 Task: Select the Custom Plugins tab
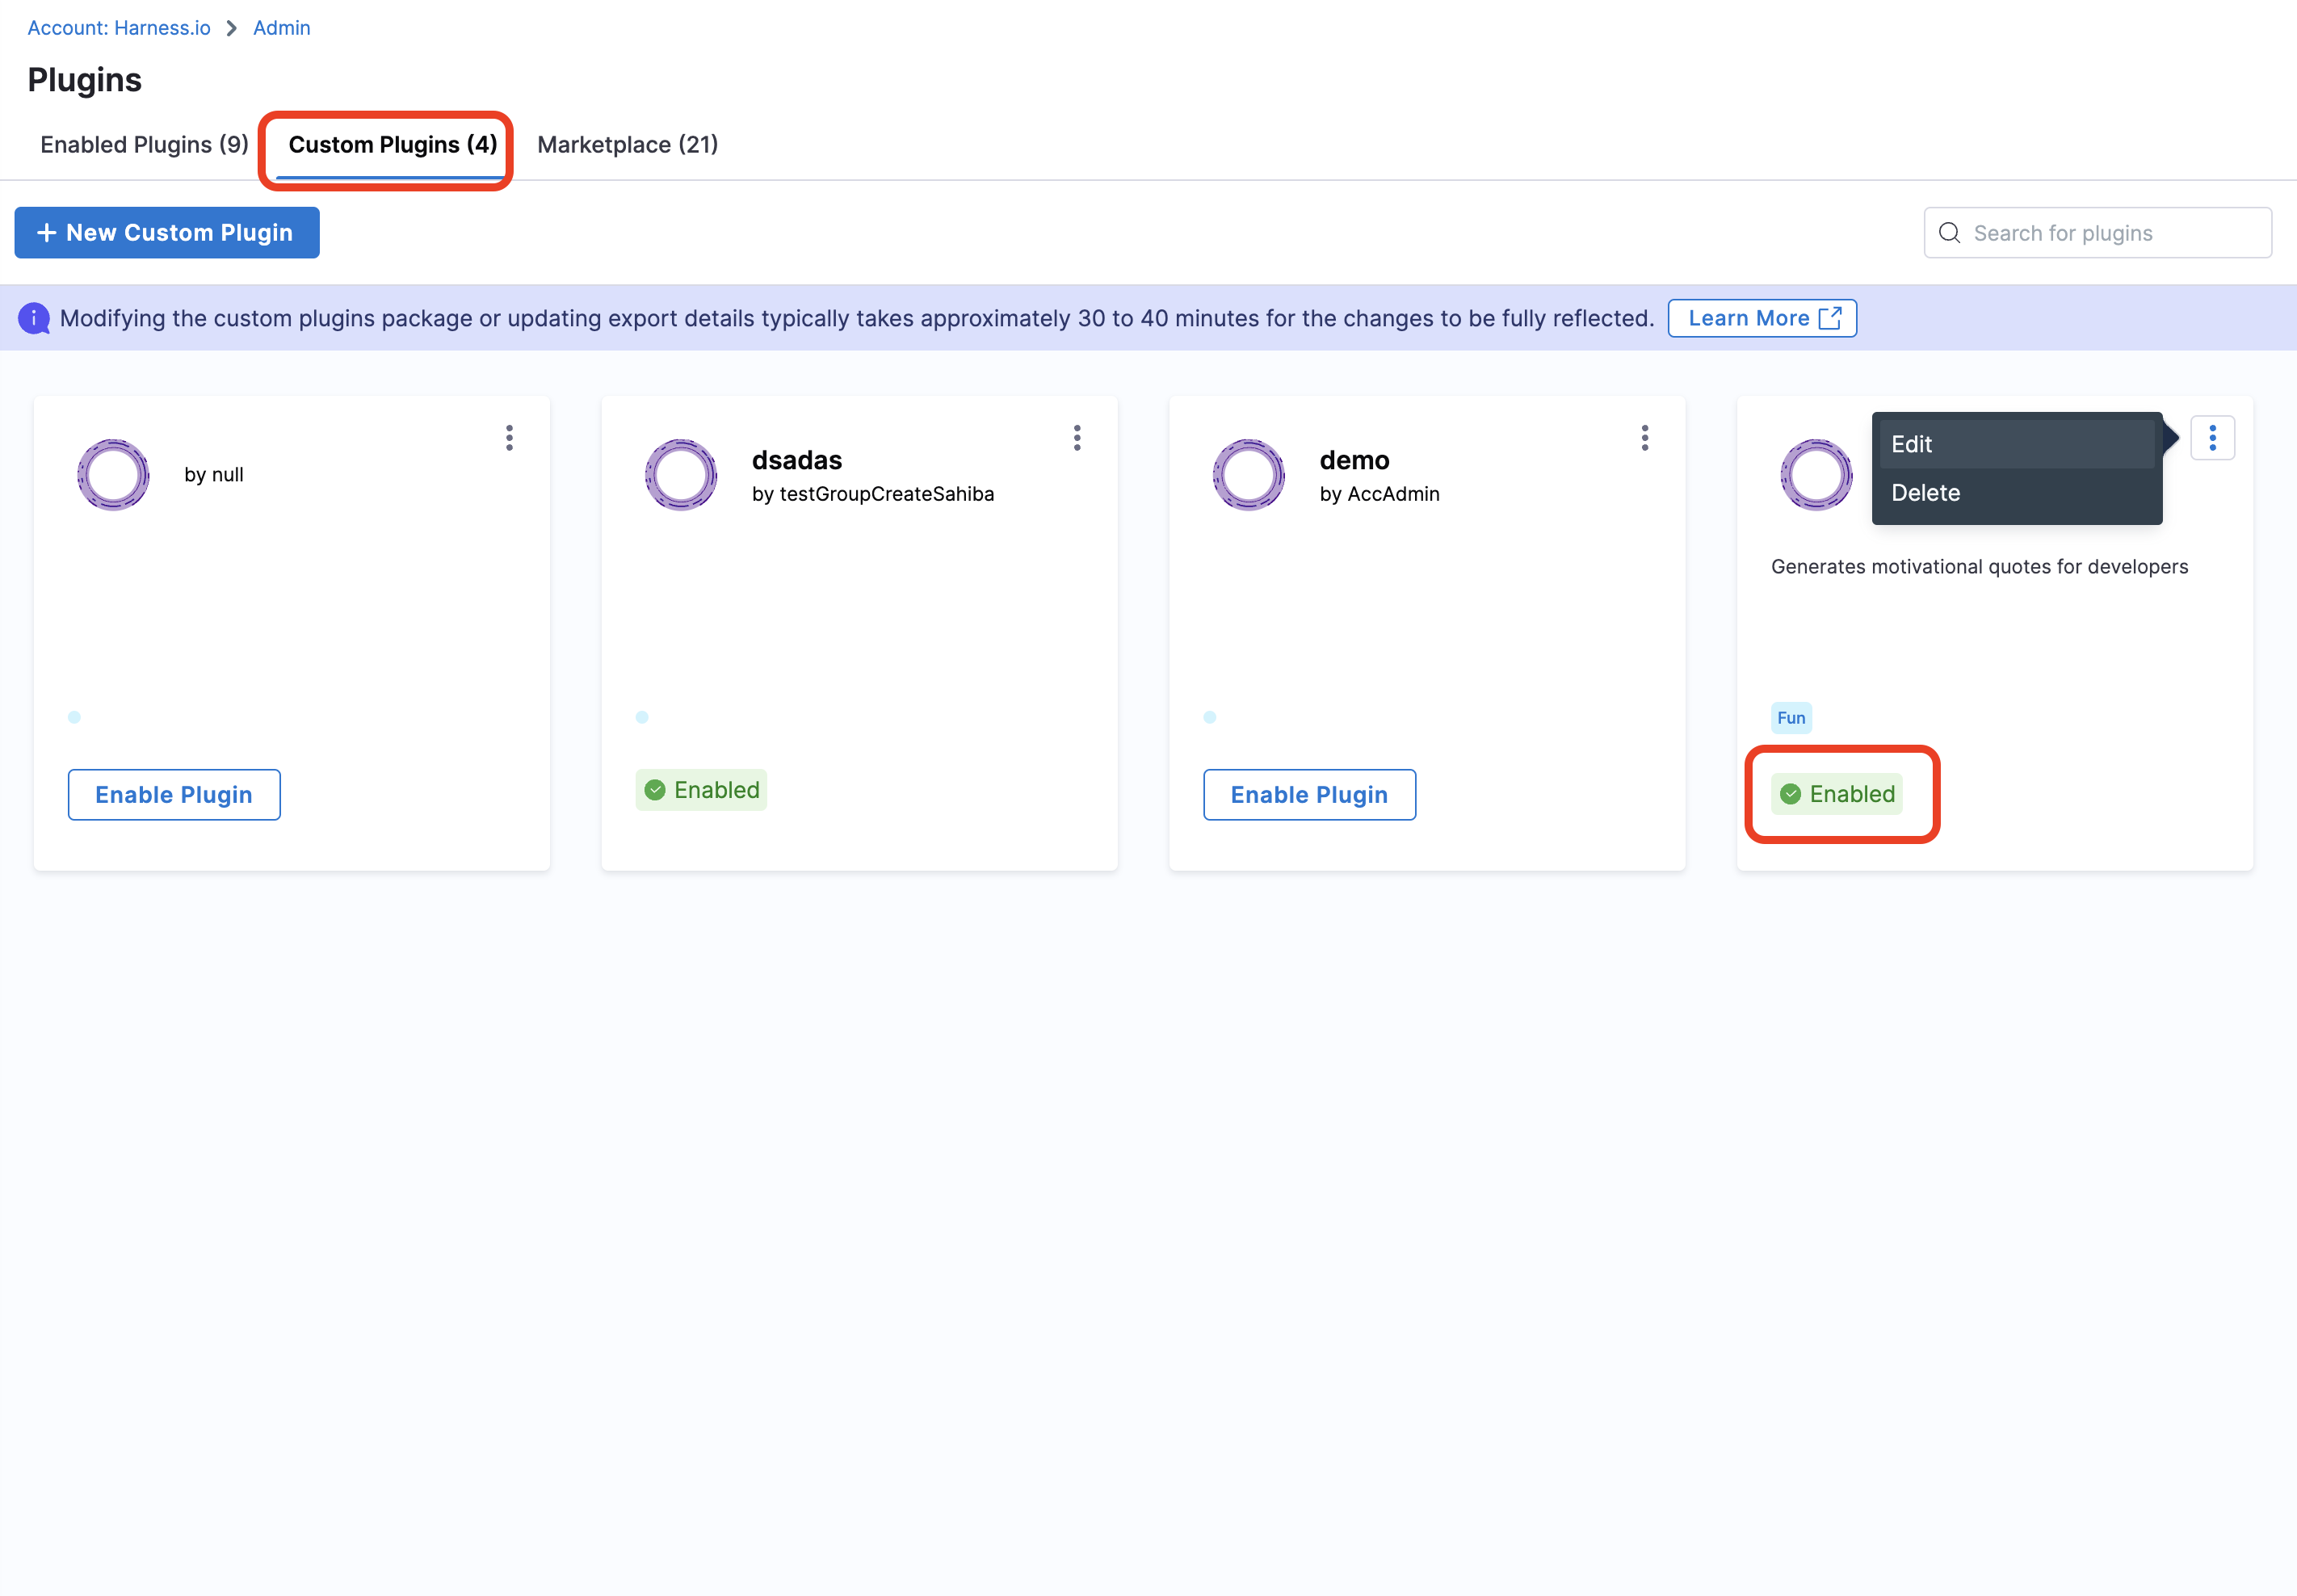point(392,145)
